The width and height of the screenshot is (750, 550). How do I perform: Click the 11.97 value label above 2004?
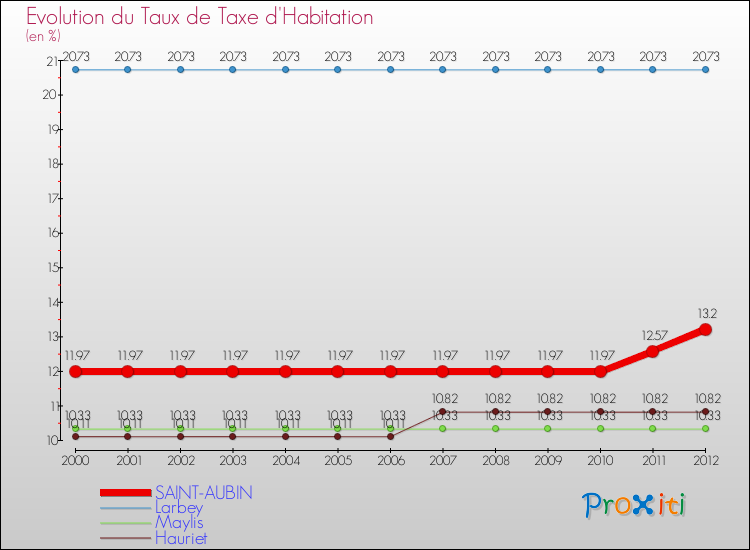pyautogui.click(x=287, y=355)
